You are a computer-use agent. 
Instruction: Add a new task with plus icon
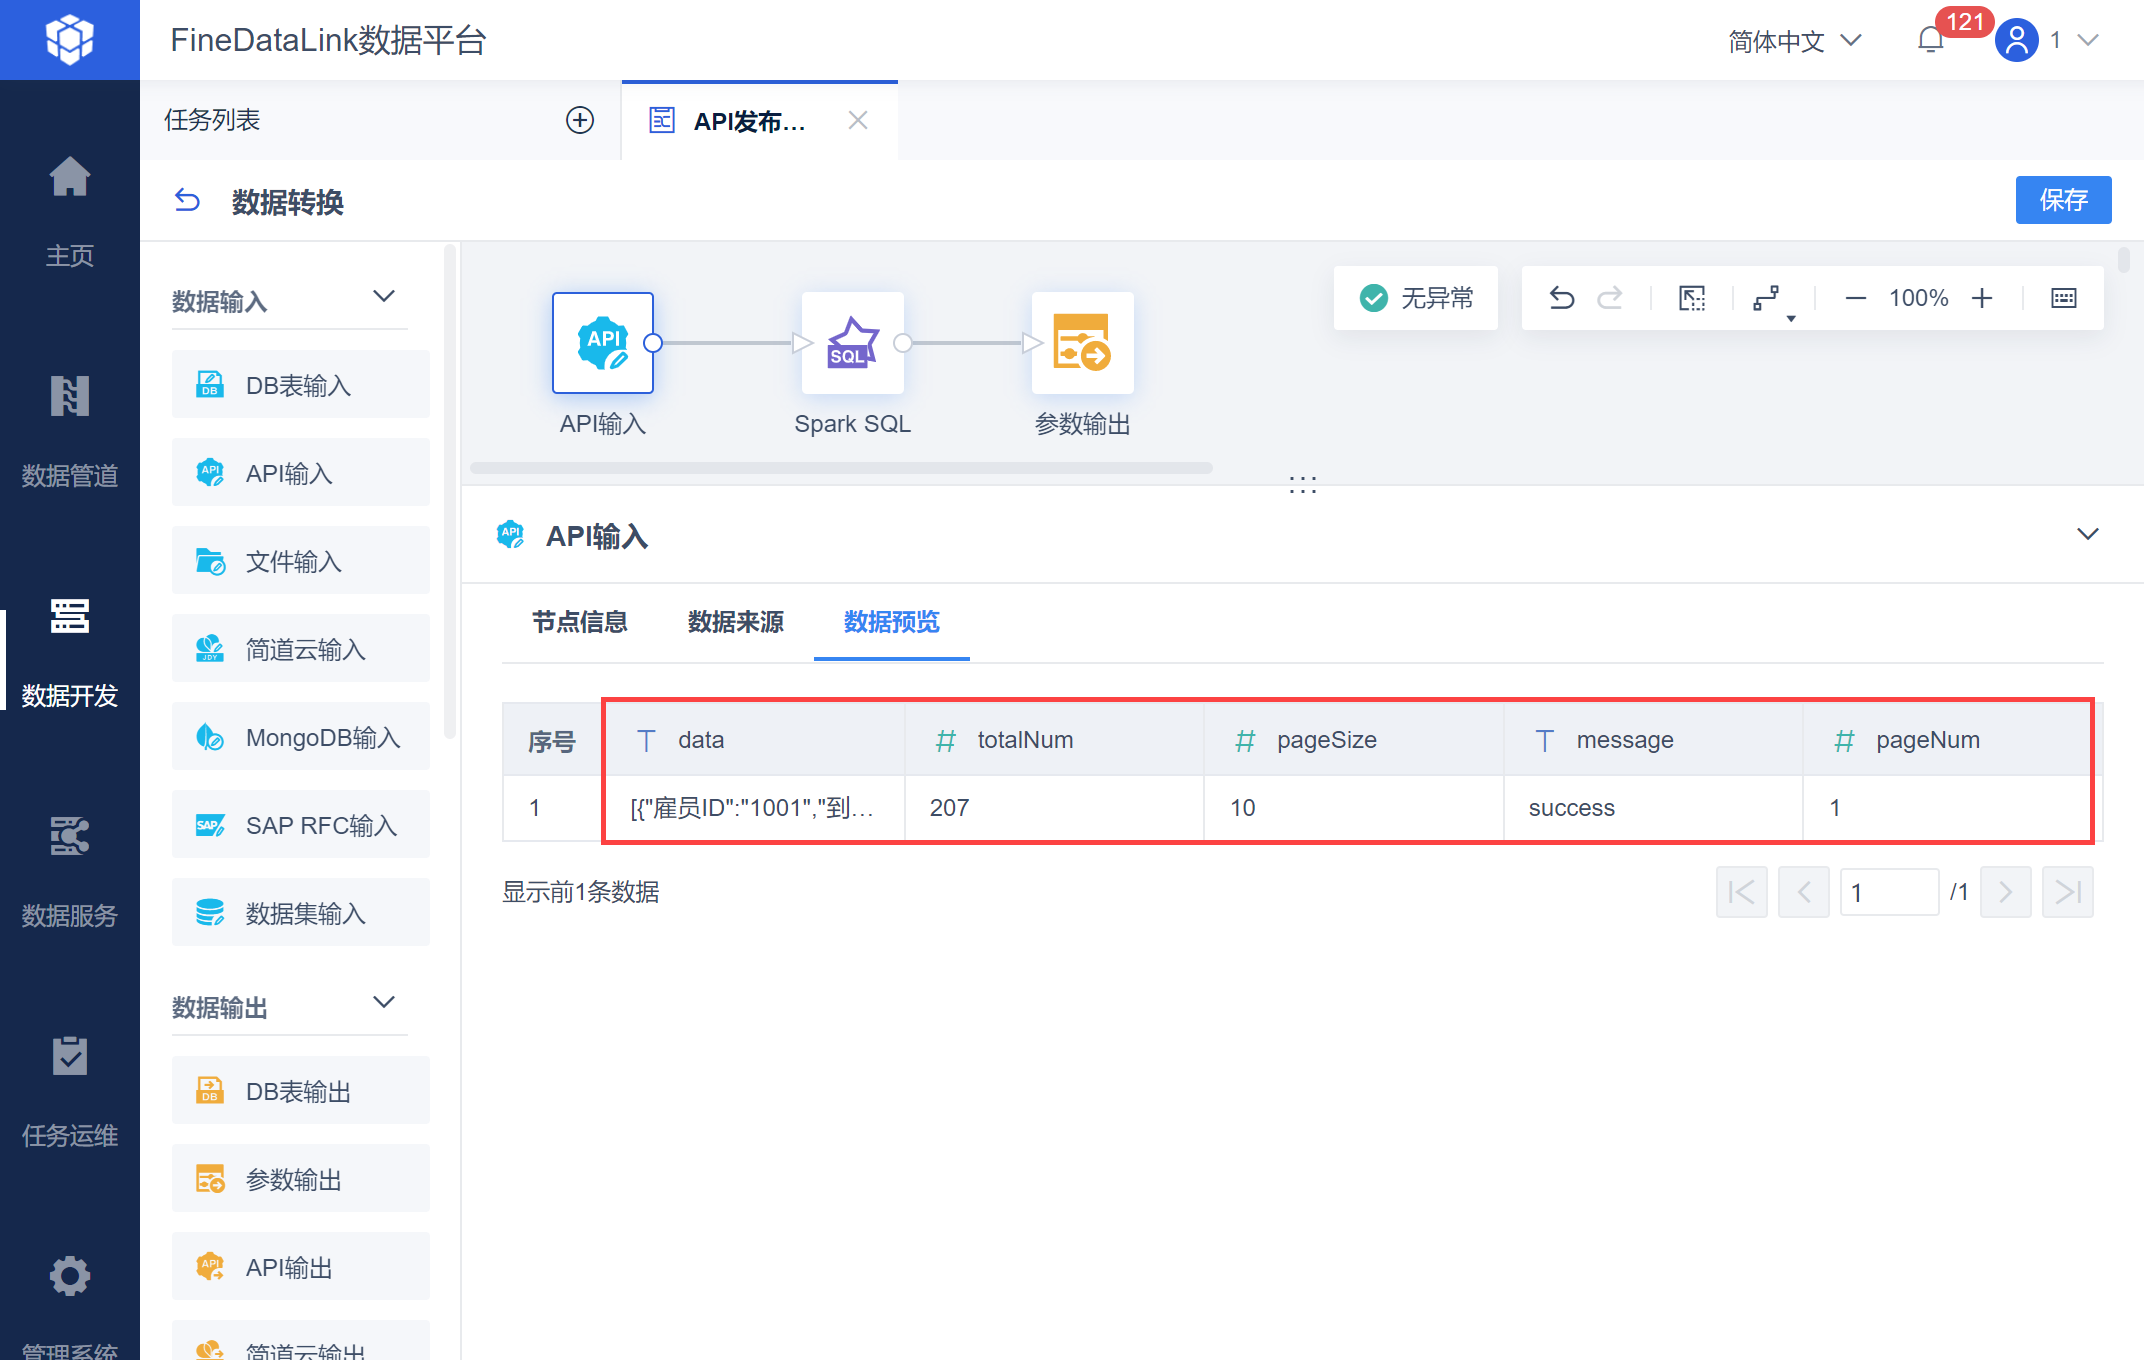click(580, 120)
